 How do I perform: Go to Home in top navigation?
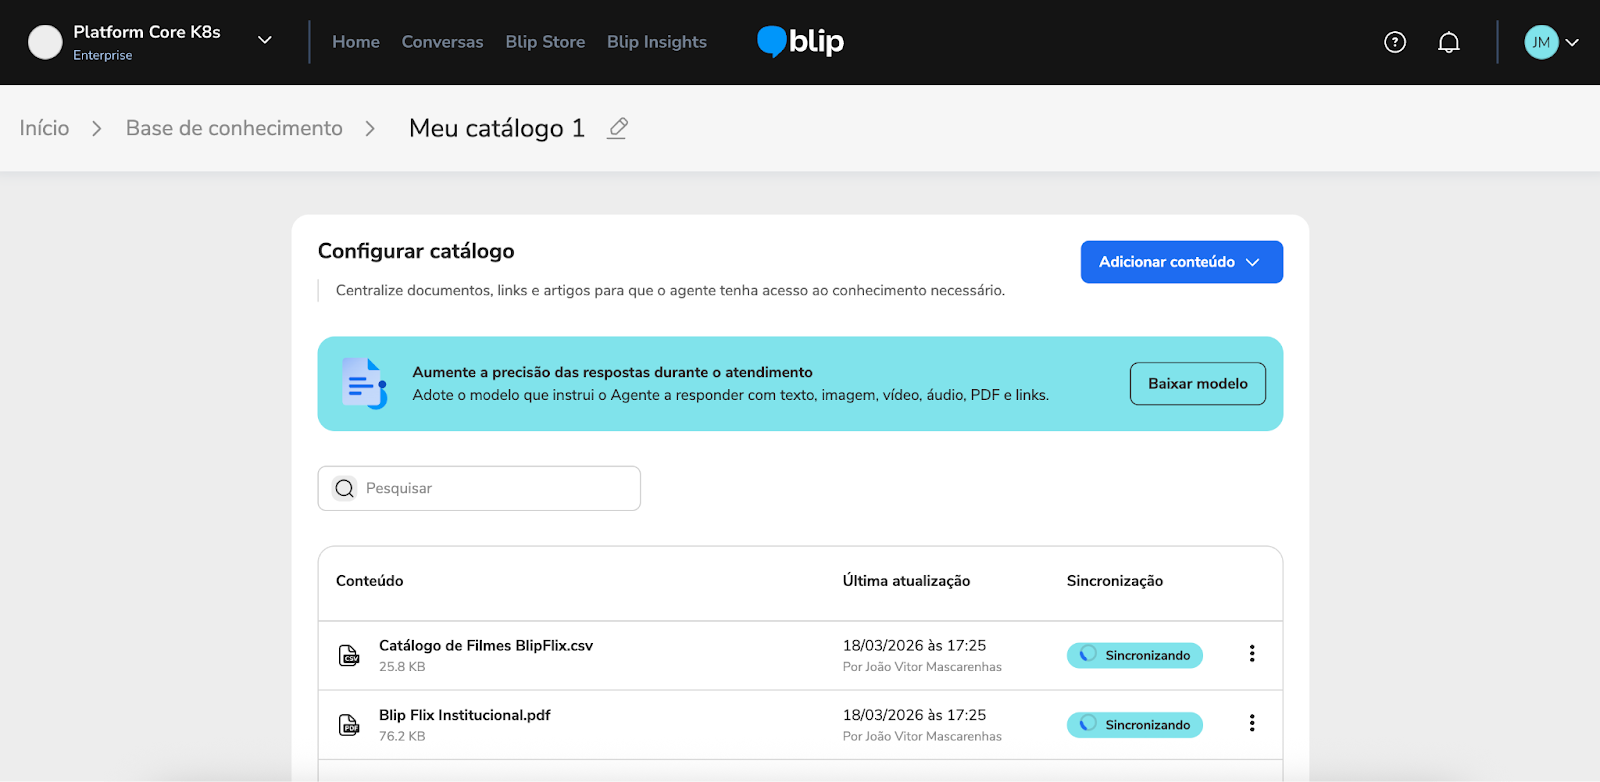pos(356,42)
